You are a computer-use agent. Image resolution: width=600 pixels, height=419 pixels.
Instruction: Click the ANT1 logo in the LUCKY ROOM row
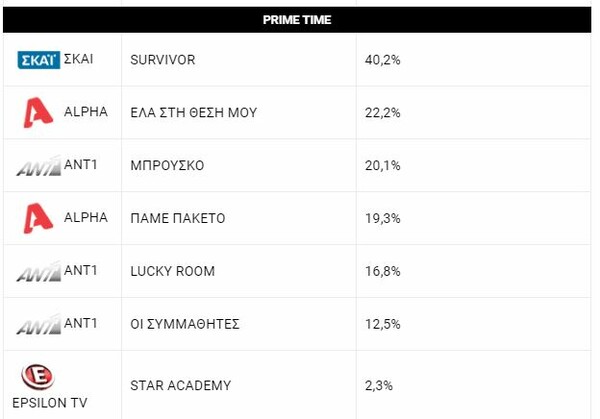[x=39, y=271]
